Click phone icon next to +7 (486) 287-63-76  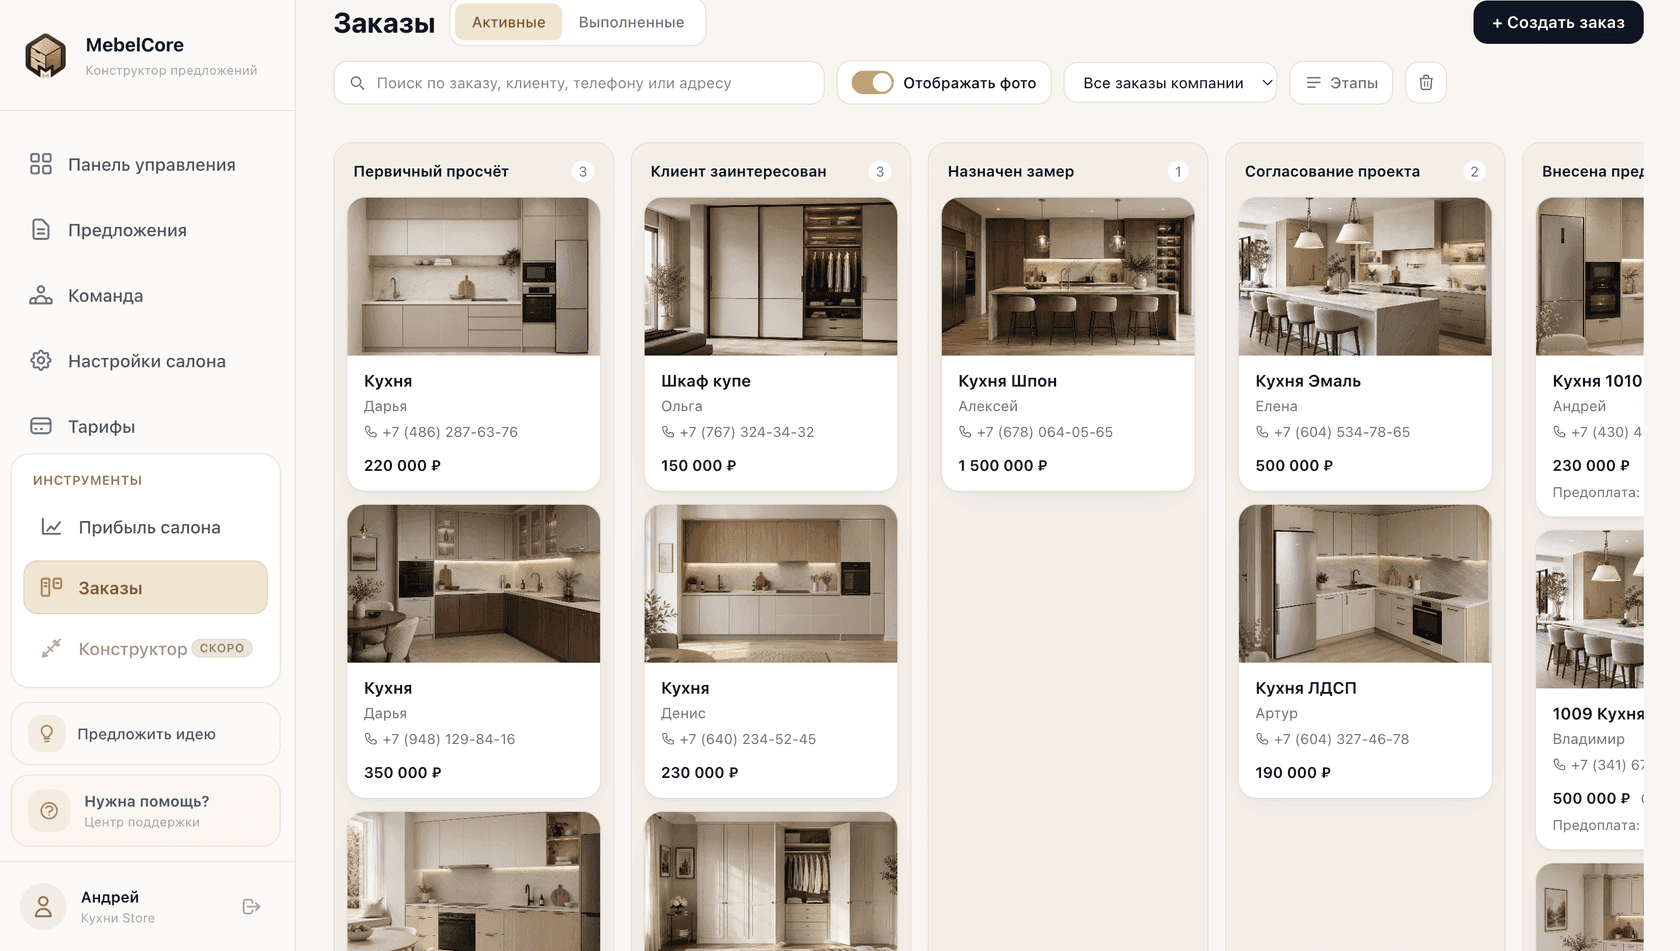coord(371,432)
